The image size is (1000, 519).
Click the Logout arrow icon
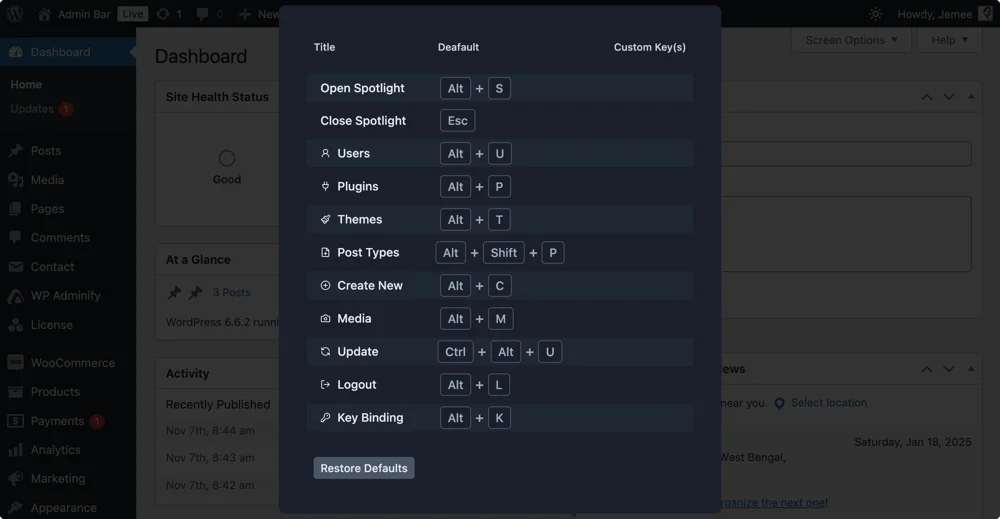click(325, 384)
